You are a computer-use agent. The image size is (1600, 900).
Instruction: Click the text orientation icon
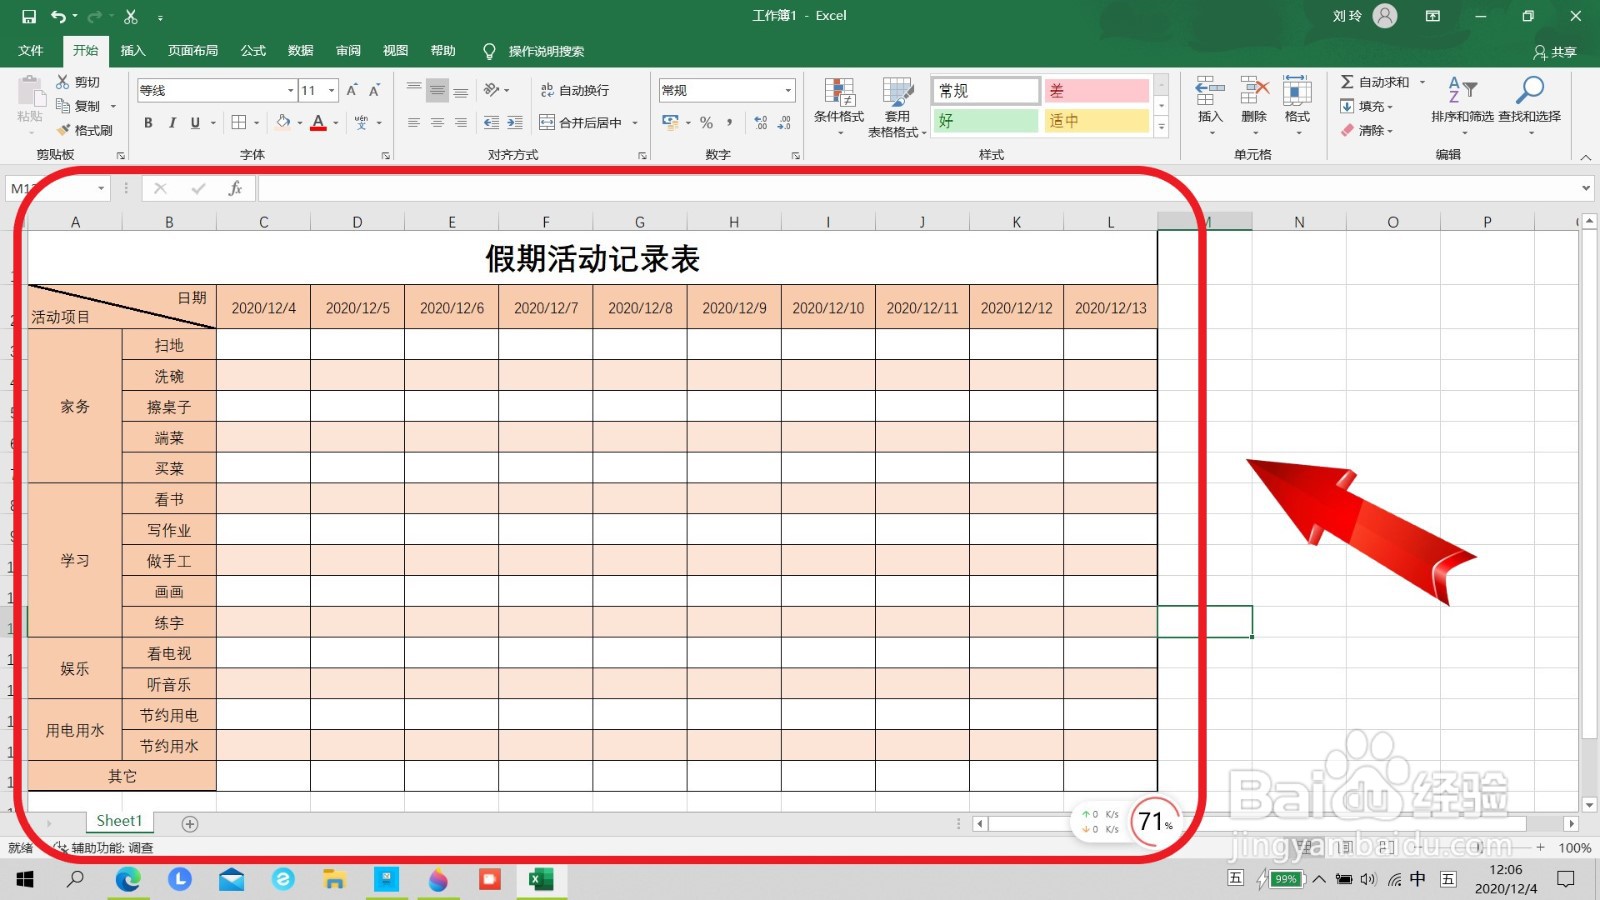[492, 90]
